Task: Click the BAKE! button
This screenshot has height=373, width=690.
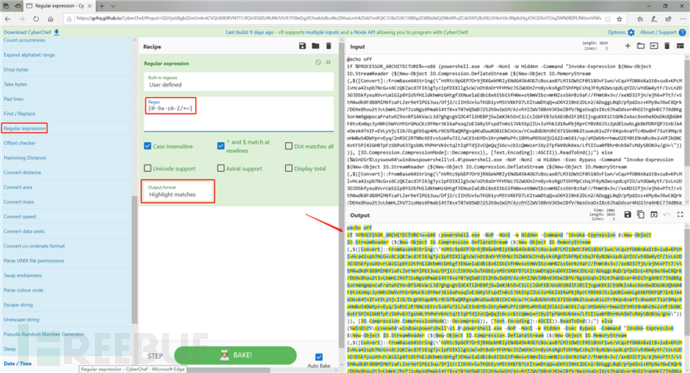Action: (235, 355)
